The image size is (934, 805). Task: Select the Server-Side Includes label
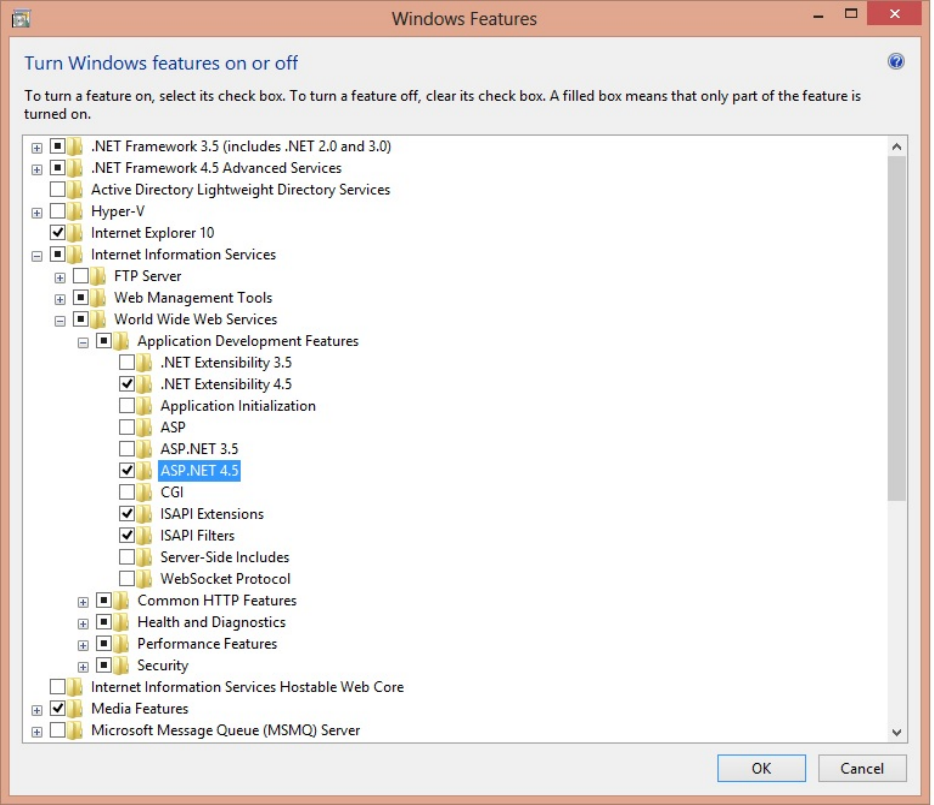click(225, 557)
